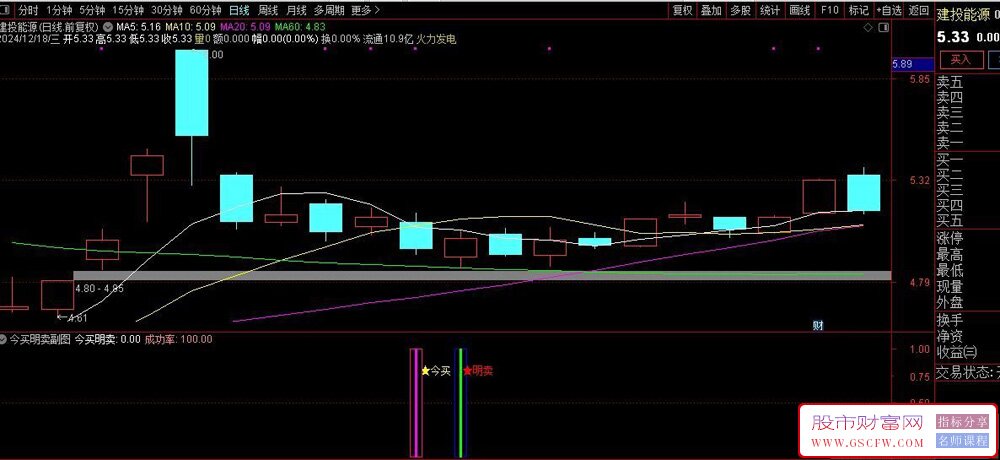
Task: Click the gray 4.80-4.85 support band
Action: coord(482,276)
